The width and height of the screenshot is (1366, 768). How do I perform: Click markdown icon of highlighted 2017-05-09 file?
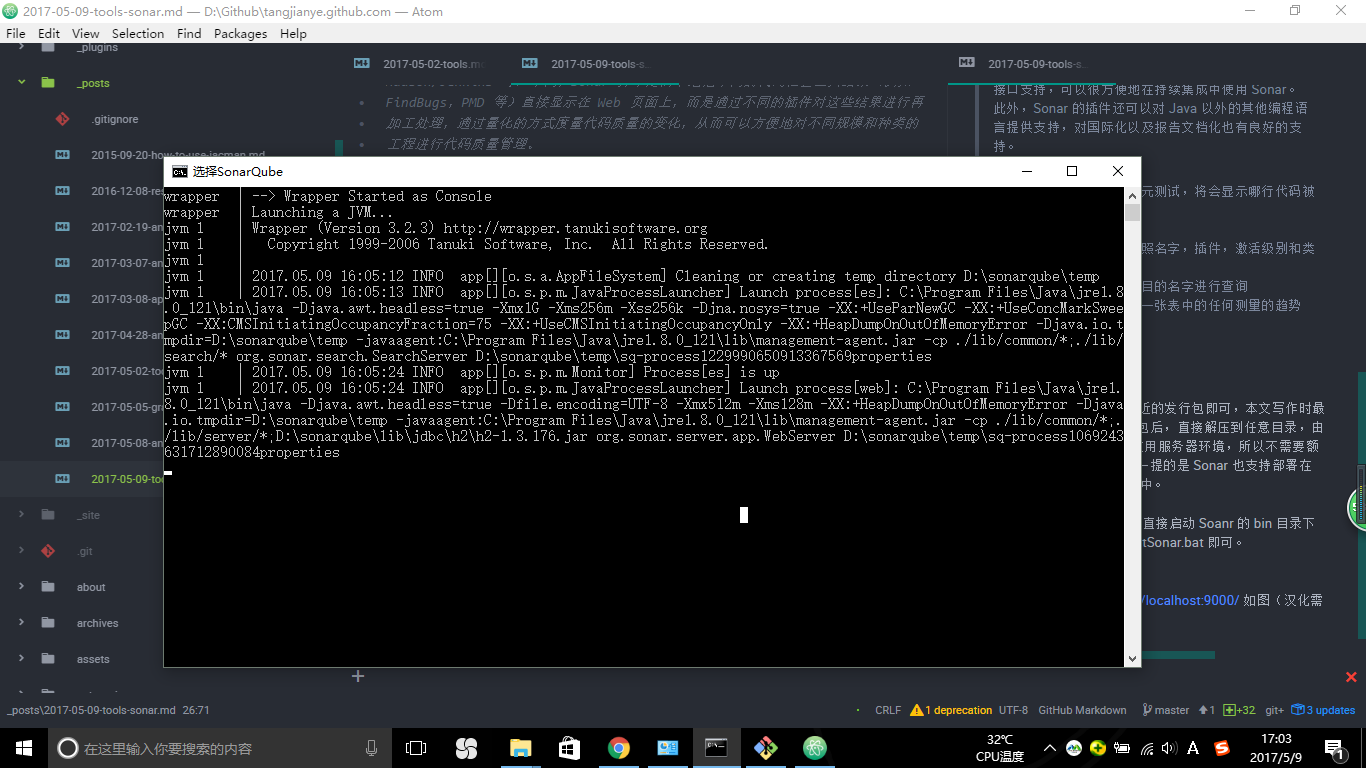click(62, 479)
